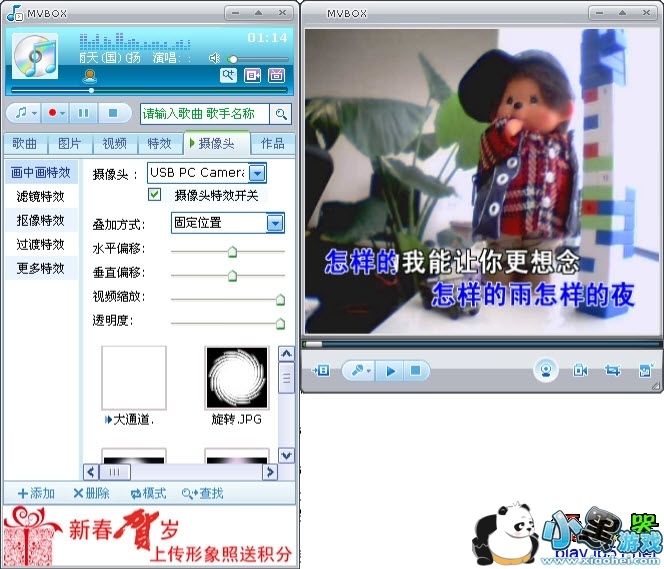
Task: Select 抠像特效 in the sidebar
Action: coord(41,221)
